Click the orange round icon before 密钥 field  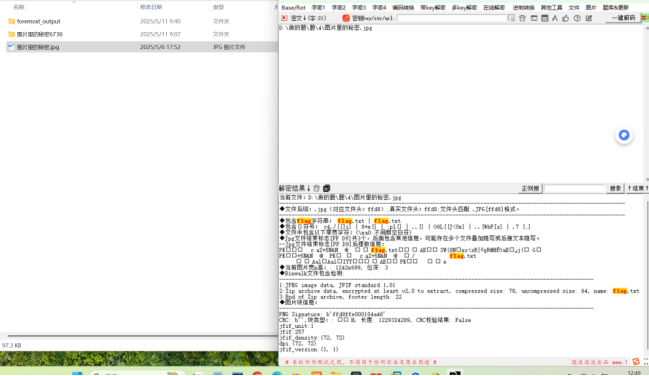[346, 18]
